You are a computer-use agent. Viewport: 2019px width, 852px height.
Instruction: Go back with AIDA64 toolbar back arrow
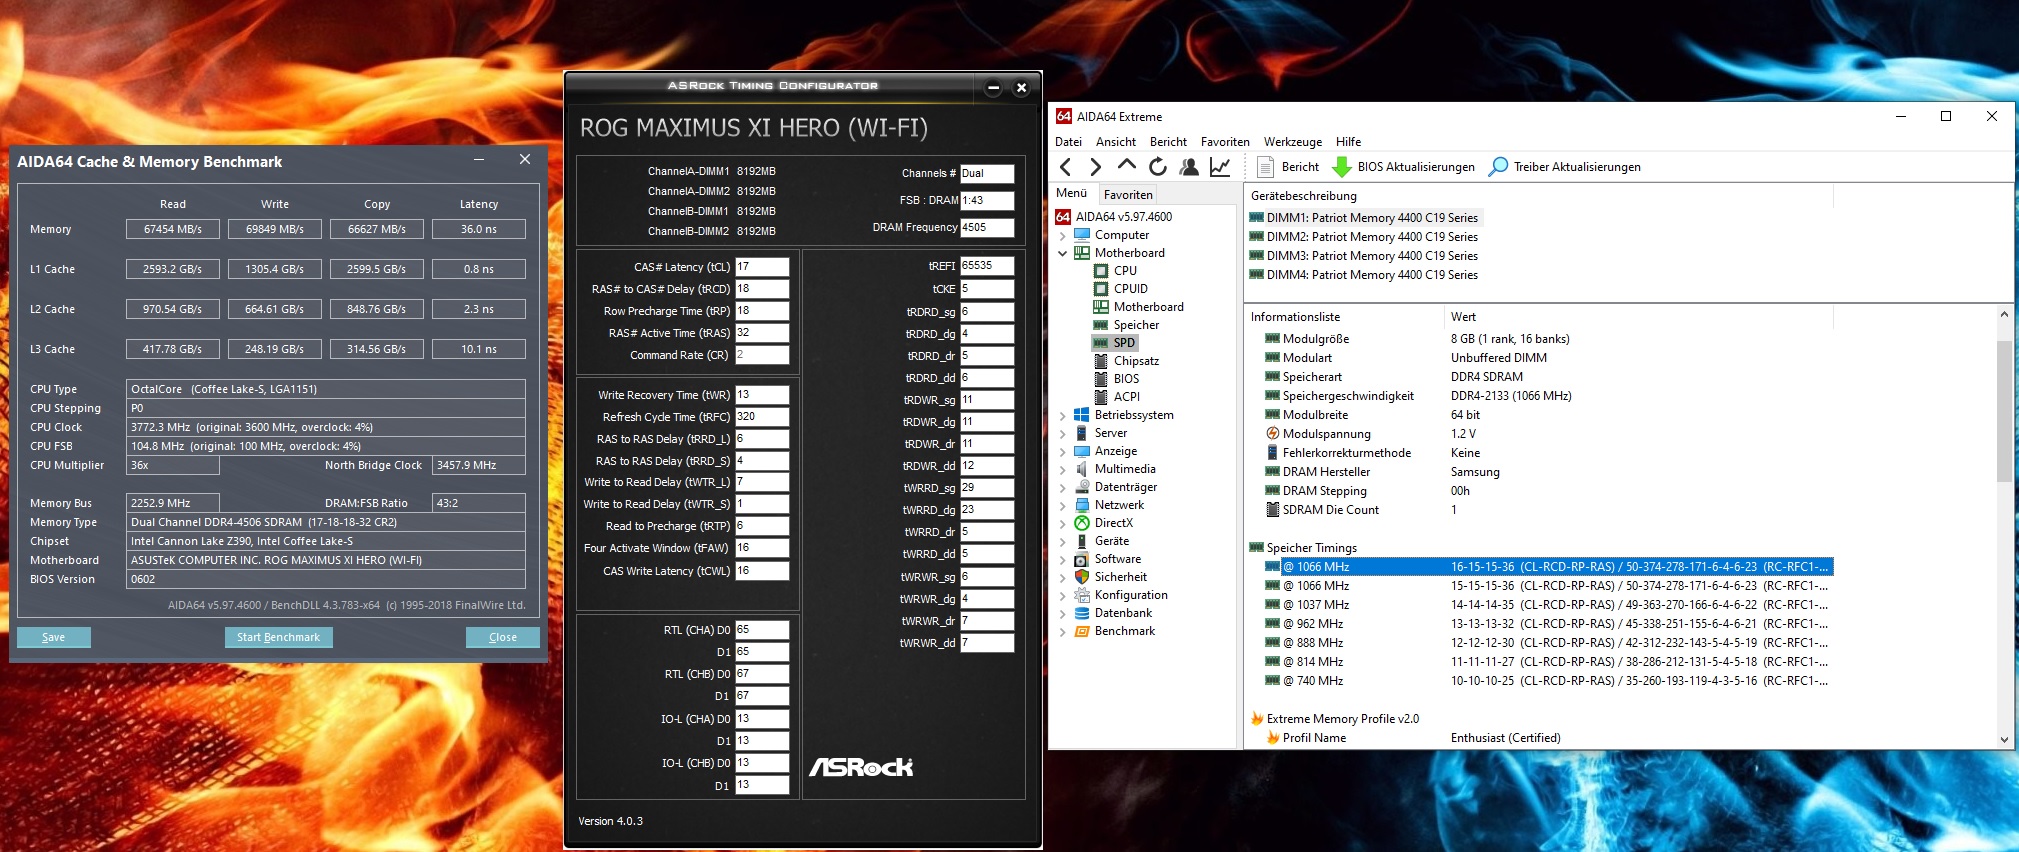1065,167
